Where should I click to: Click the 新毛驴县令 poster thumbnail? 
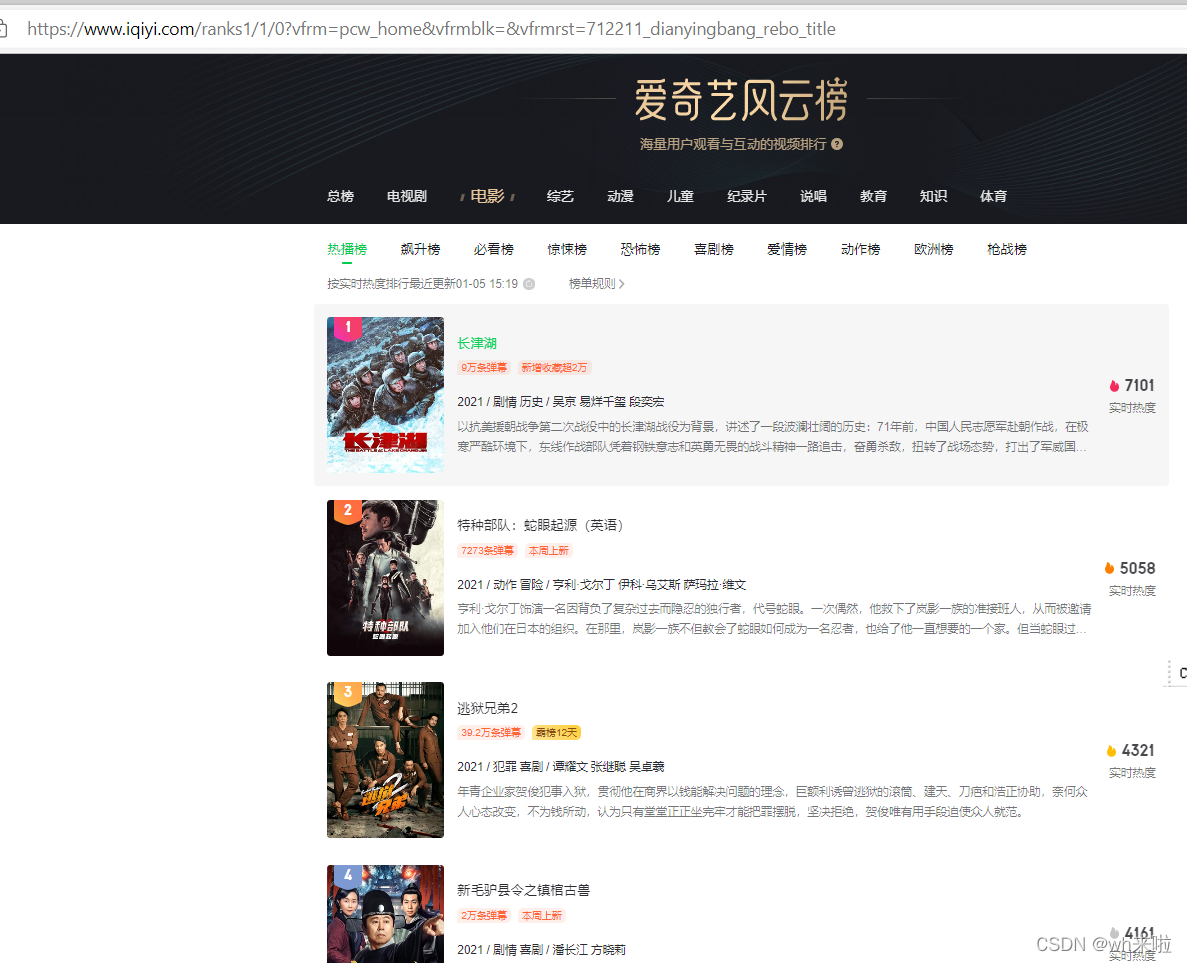coord(385,914)
